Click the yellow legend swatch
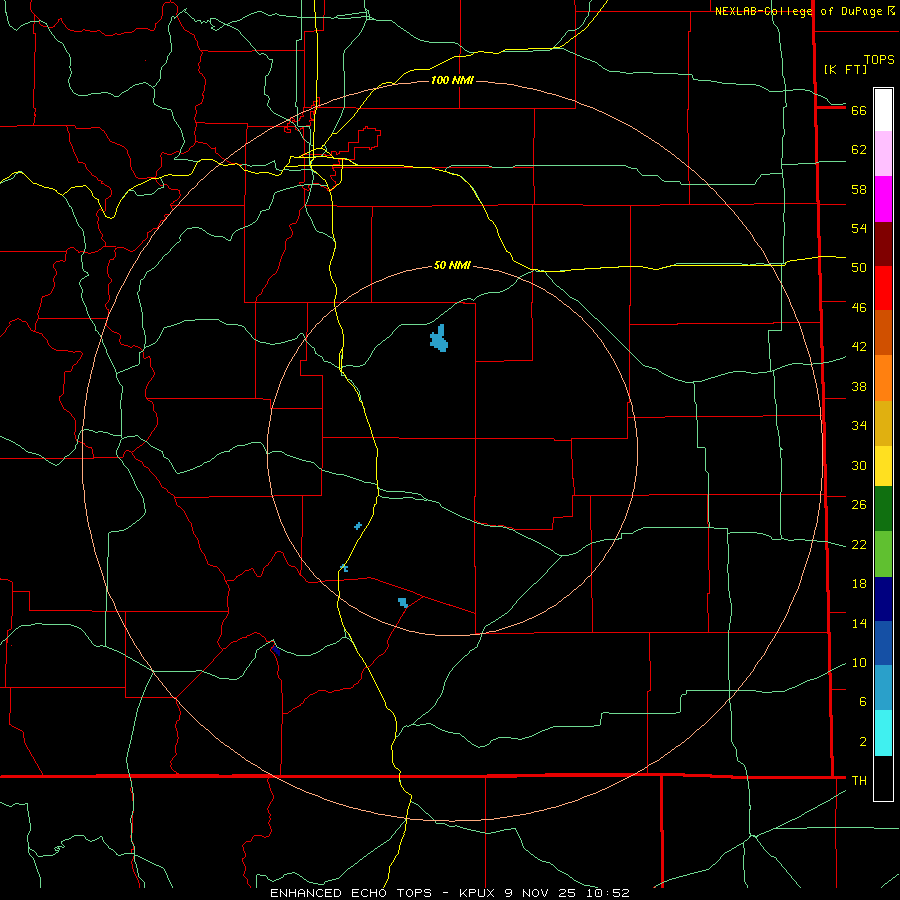 click(883, 466)
